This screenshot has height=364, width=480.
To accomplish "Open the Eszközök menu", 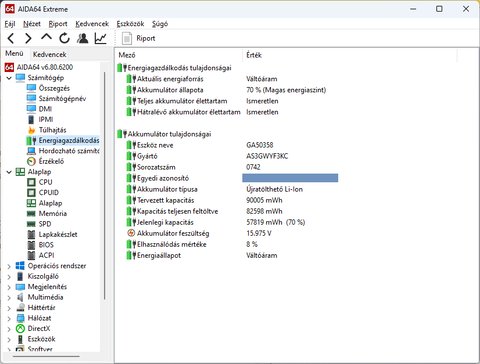I will 130,24.
